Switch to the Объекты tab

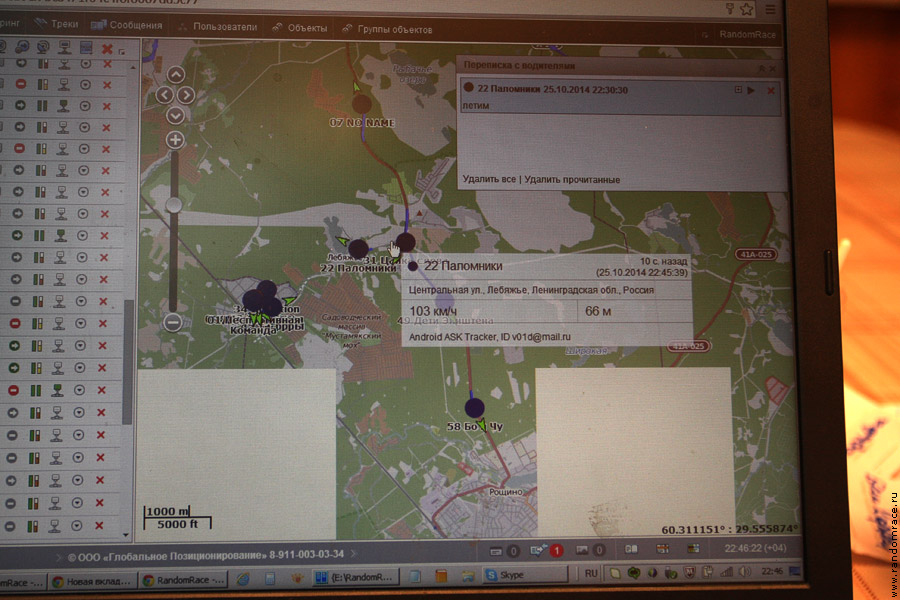click(x=305, y=27)
